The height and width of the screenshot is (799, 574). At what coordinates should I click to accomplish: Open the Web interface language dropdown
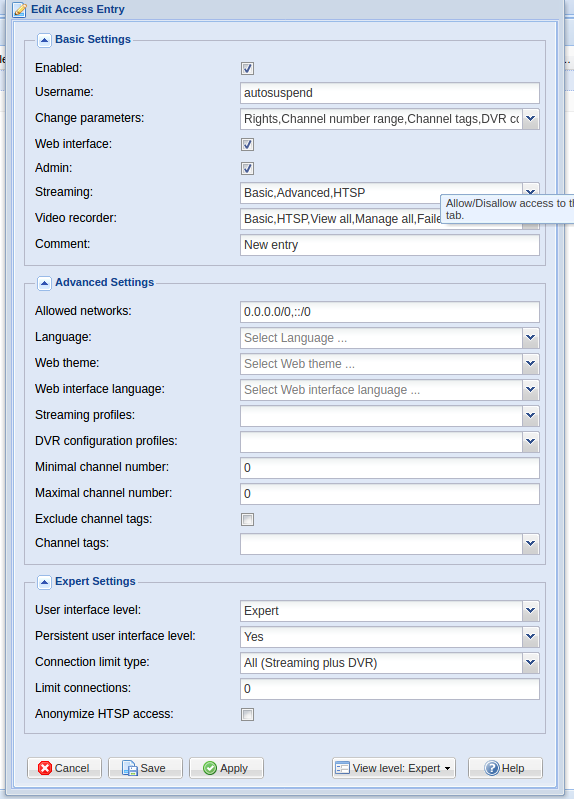tap(531, 390)
